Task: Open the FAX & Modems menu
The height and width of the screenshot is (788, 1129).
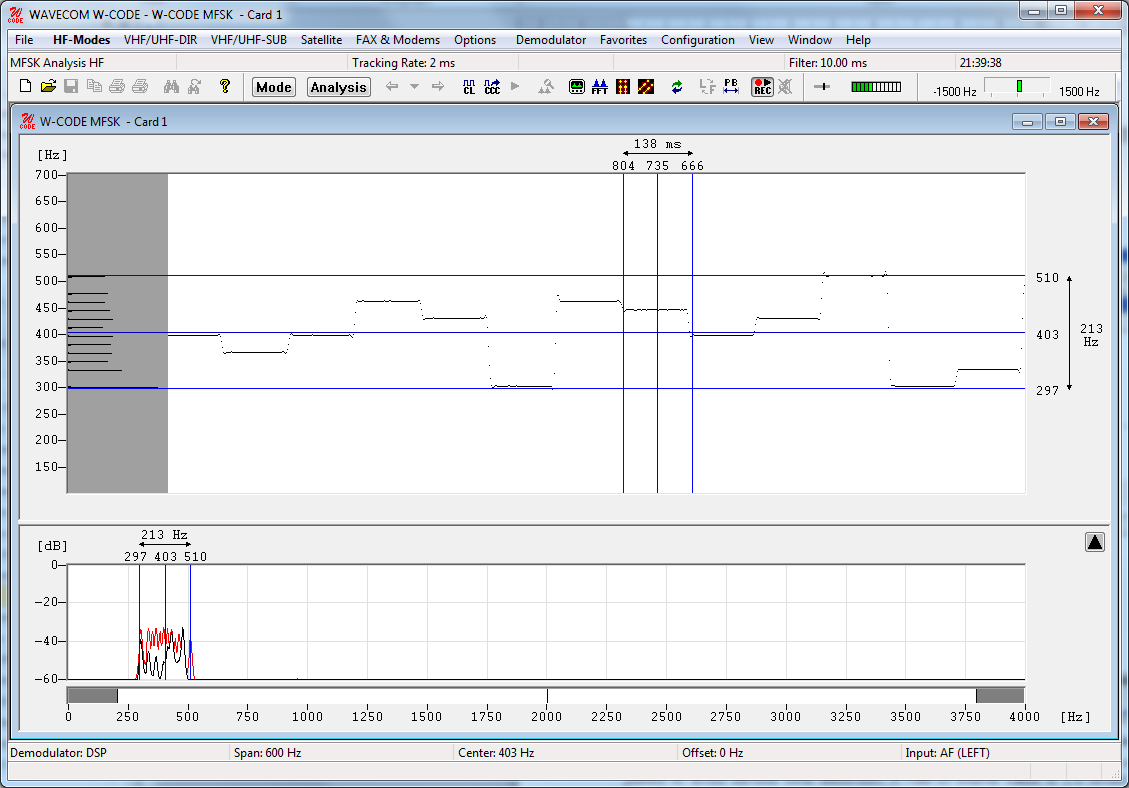Action: [398, 40]
